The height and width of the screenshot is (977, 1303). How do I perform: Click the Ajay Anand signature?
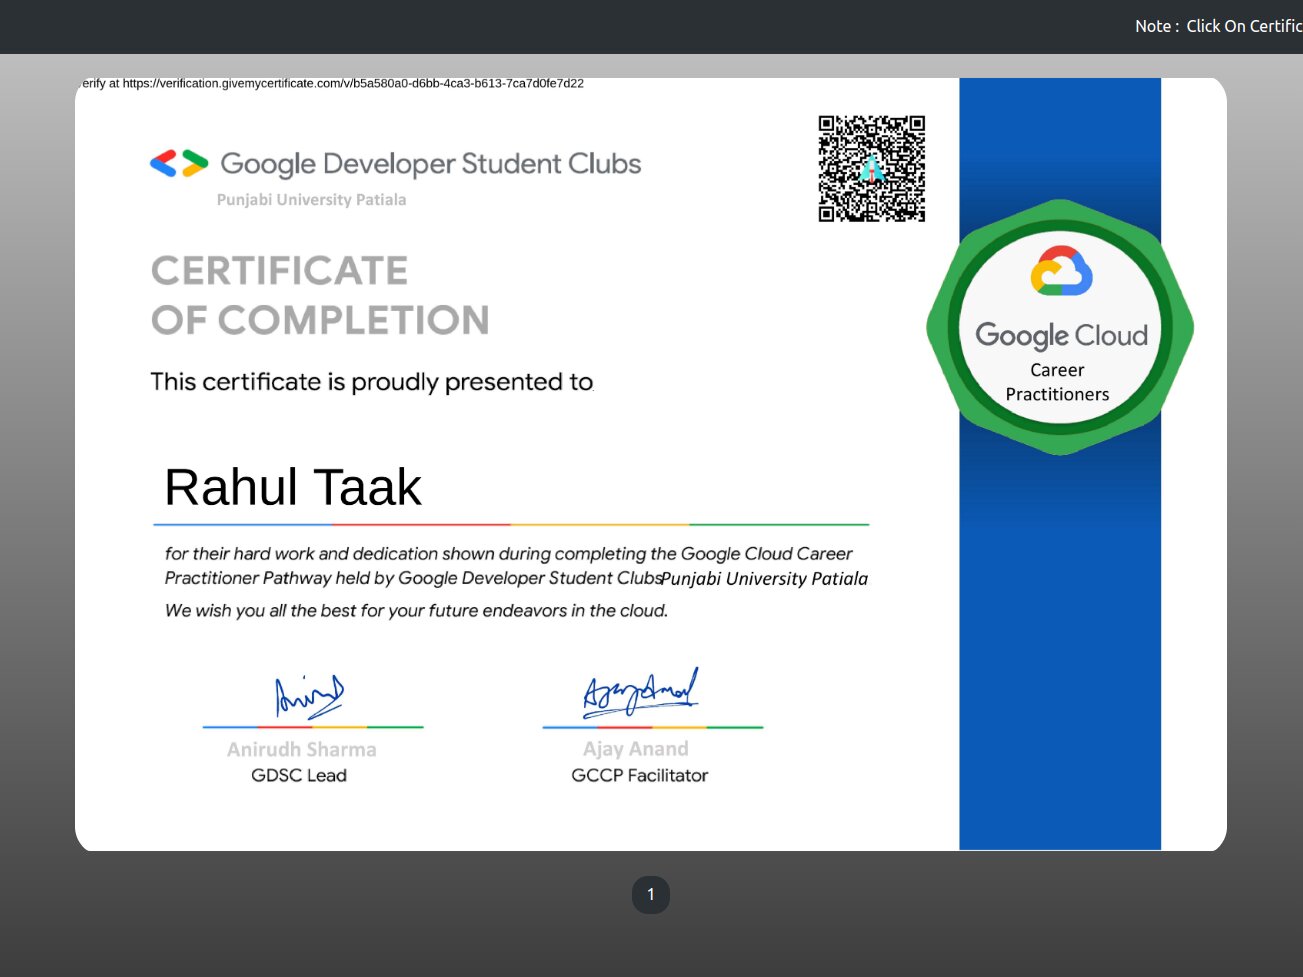coord(641,692)
